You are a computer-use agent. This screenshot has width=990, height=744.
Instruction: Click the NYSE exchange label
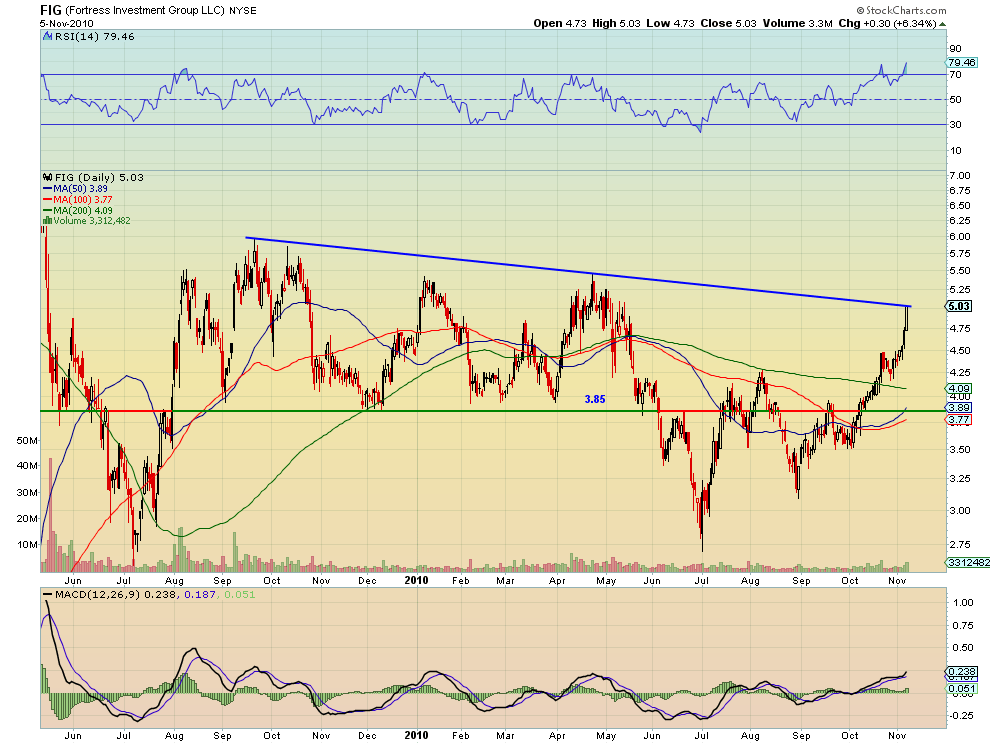[x=242, y=11]
